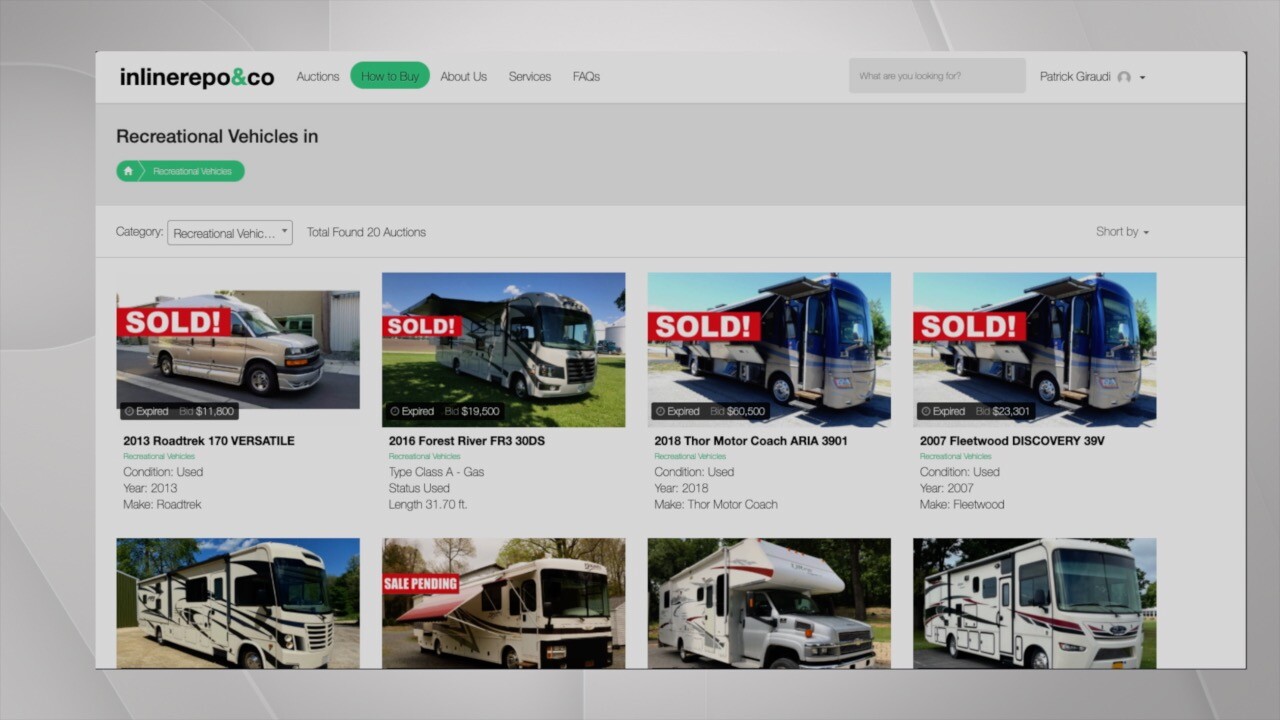Click 'Type Class A - Gas' detail text

pos(436,472)
